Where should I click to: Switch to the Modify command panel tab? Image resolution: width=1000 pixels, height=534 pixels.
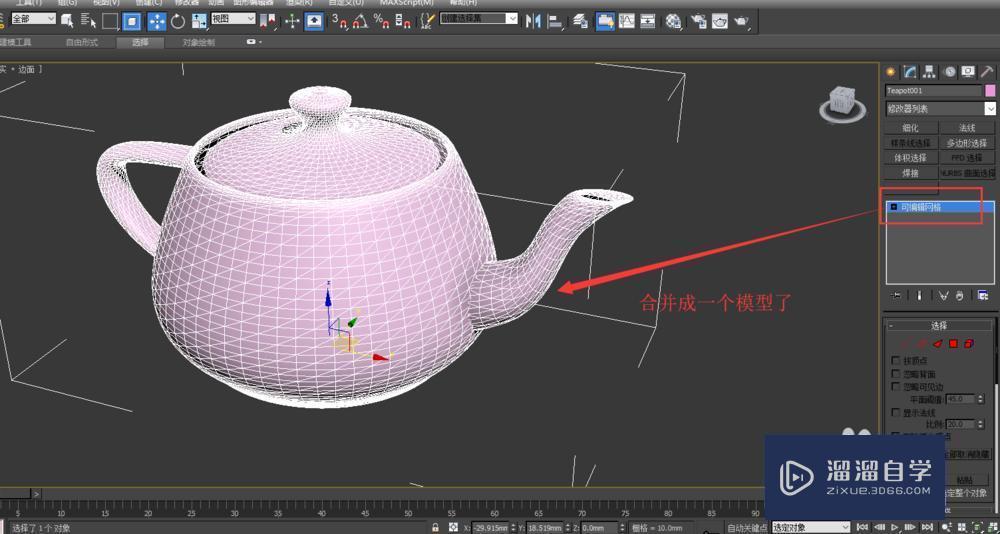911,71
